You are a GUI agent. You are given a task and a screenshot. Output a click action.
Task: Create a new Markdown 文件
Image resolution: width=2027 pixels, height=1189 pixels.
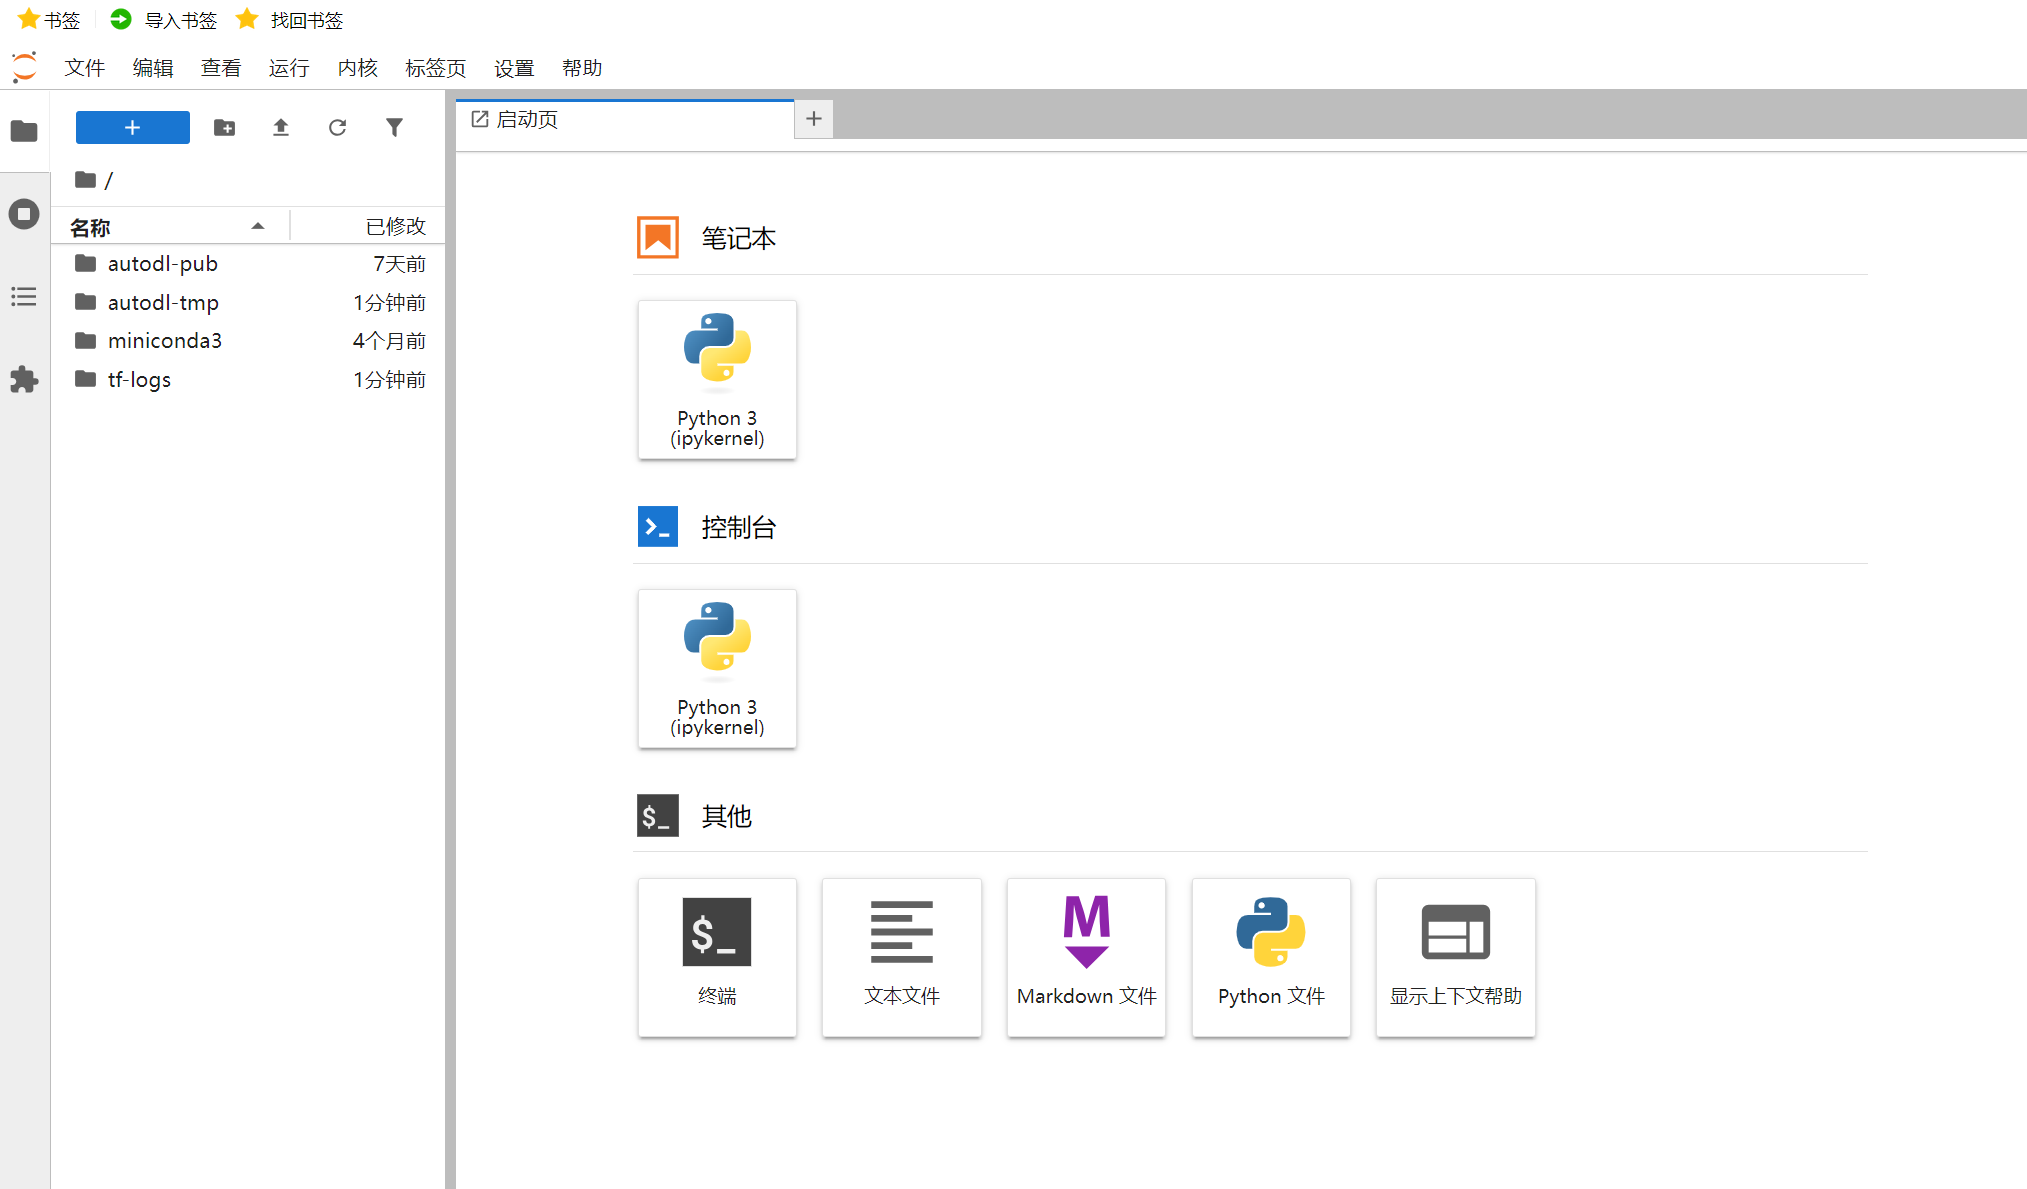pos(1086,957)
